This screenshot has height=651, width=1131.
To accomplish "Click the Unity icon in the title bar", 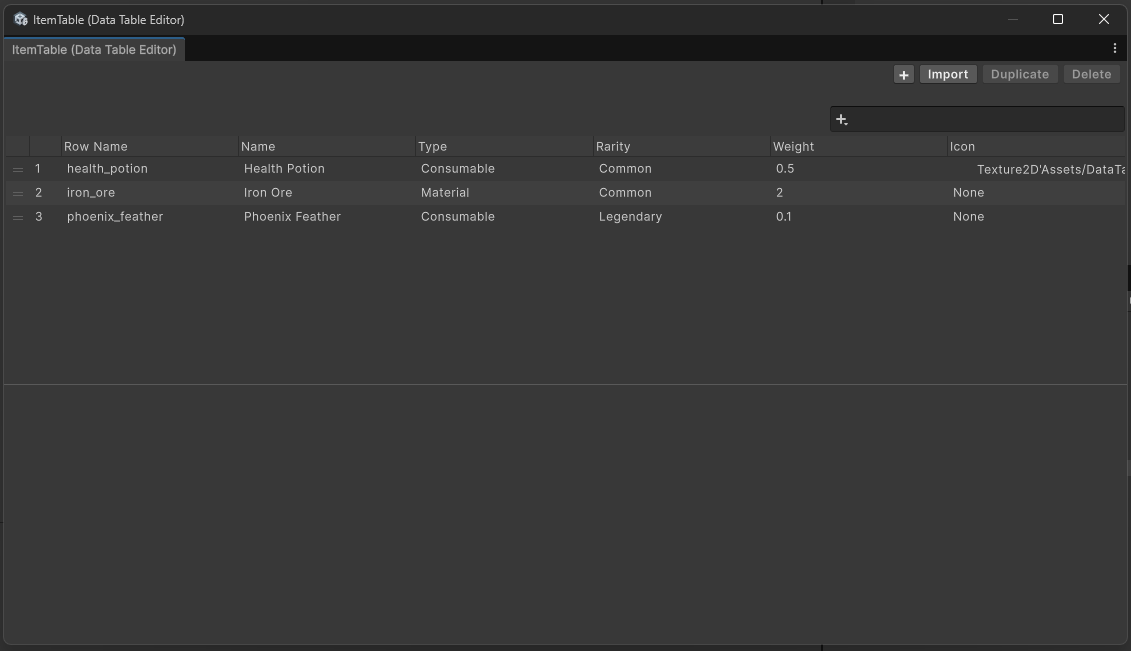I will [x=20, y=19].
